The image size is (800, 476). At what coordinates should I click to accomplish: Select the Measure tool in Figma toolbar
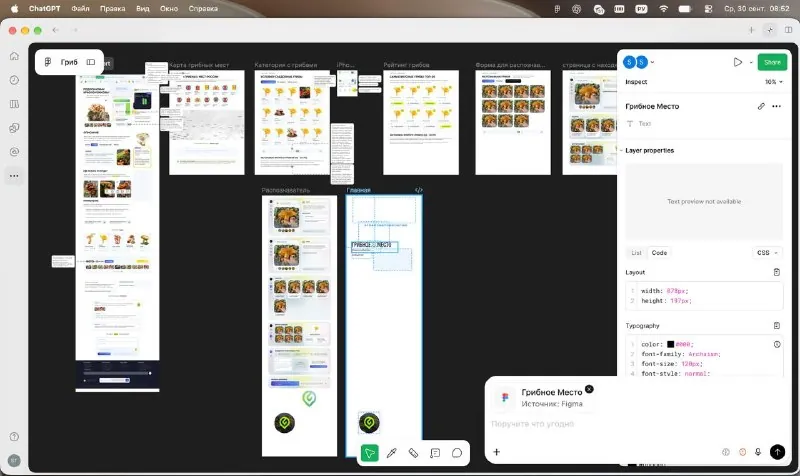[x=413, y=453]
